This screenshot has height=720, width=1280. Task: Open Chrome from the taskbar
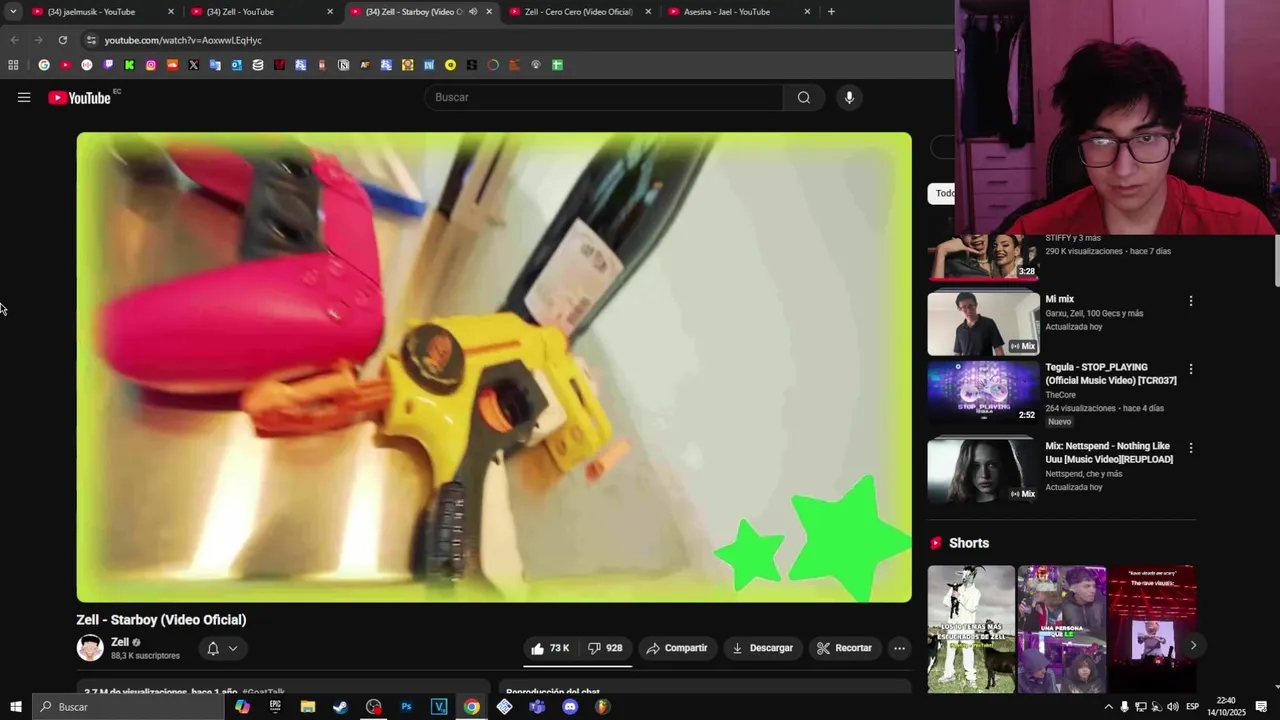[x=472, y=707]
